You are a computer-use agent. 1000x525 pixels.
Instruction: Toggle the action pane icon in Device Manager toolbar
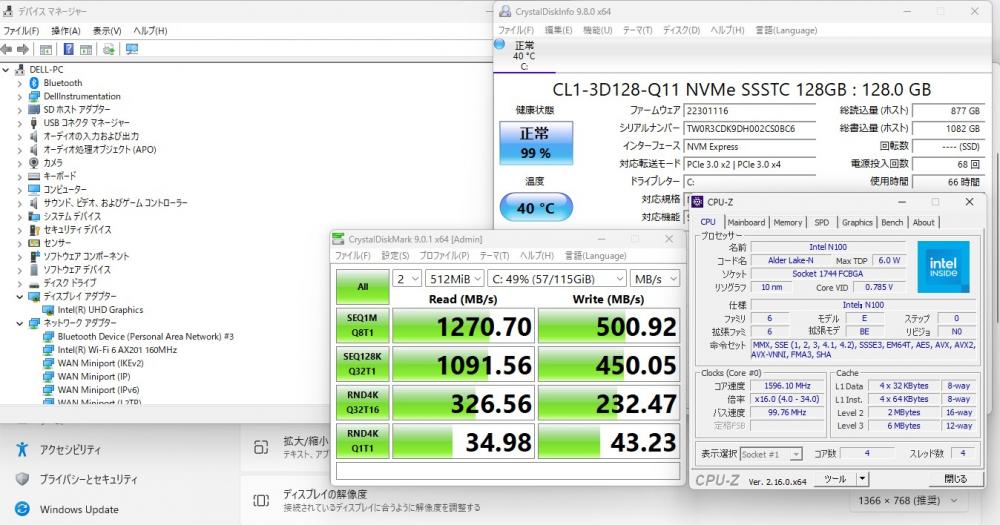pos(86,49)
